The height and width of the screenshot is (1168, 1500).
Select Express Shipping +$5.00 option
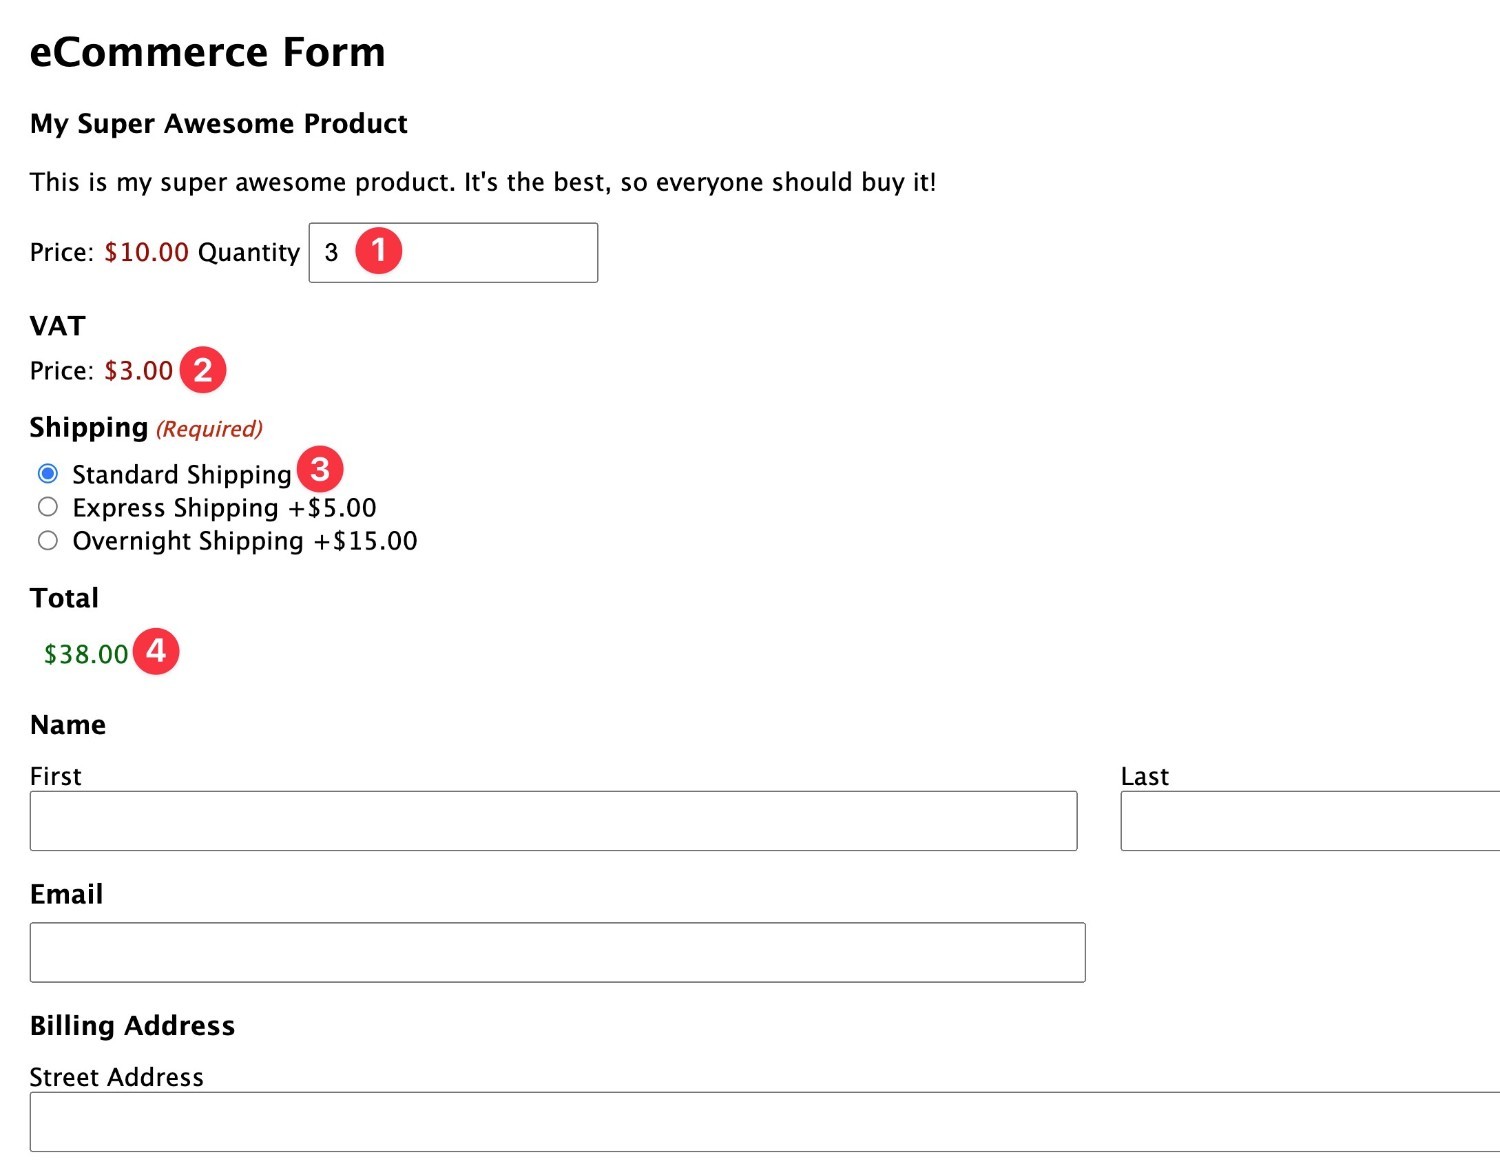[x=47, y=507]
